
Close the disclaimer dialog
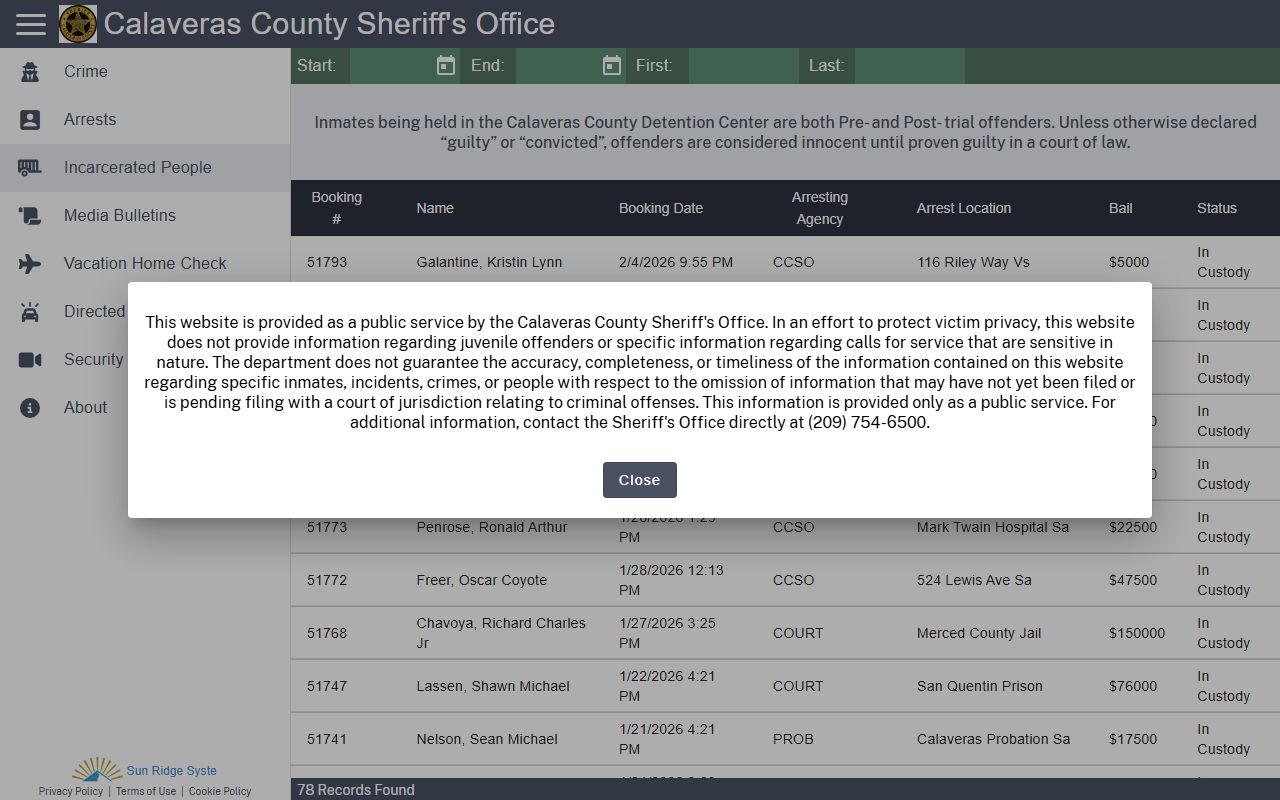tap(639, 480)
